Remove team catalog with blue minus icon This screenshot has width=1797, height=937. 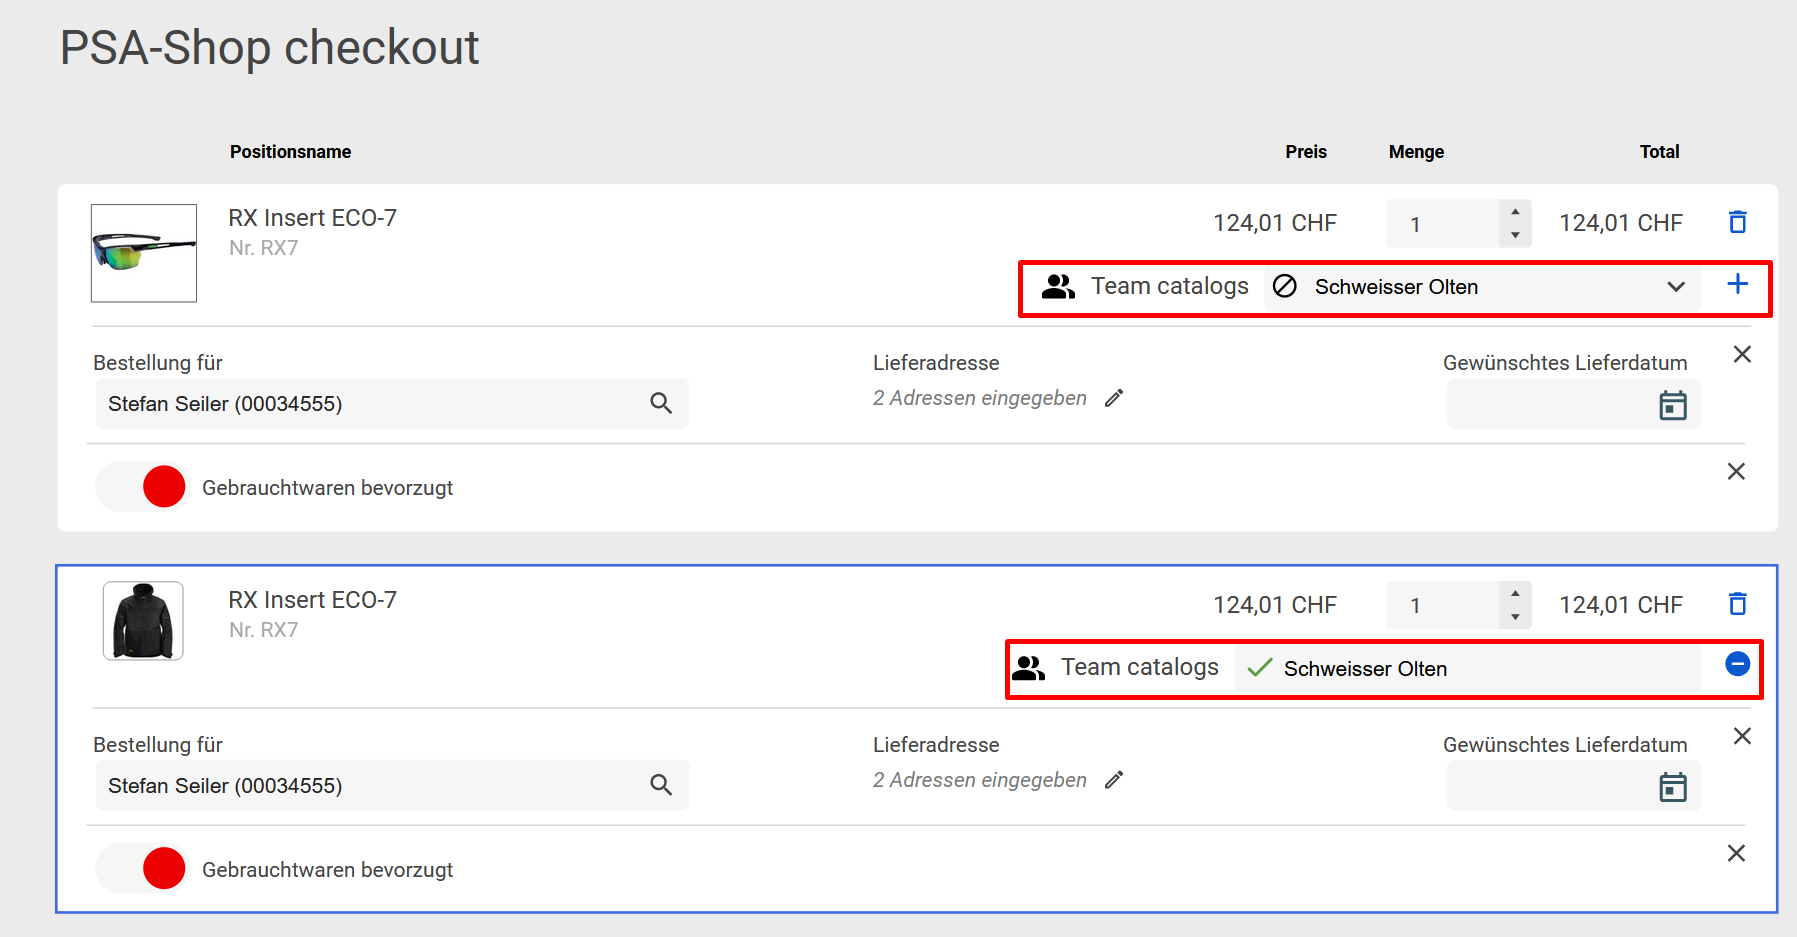[x=1737, y=664]
